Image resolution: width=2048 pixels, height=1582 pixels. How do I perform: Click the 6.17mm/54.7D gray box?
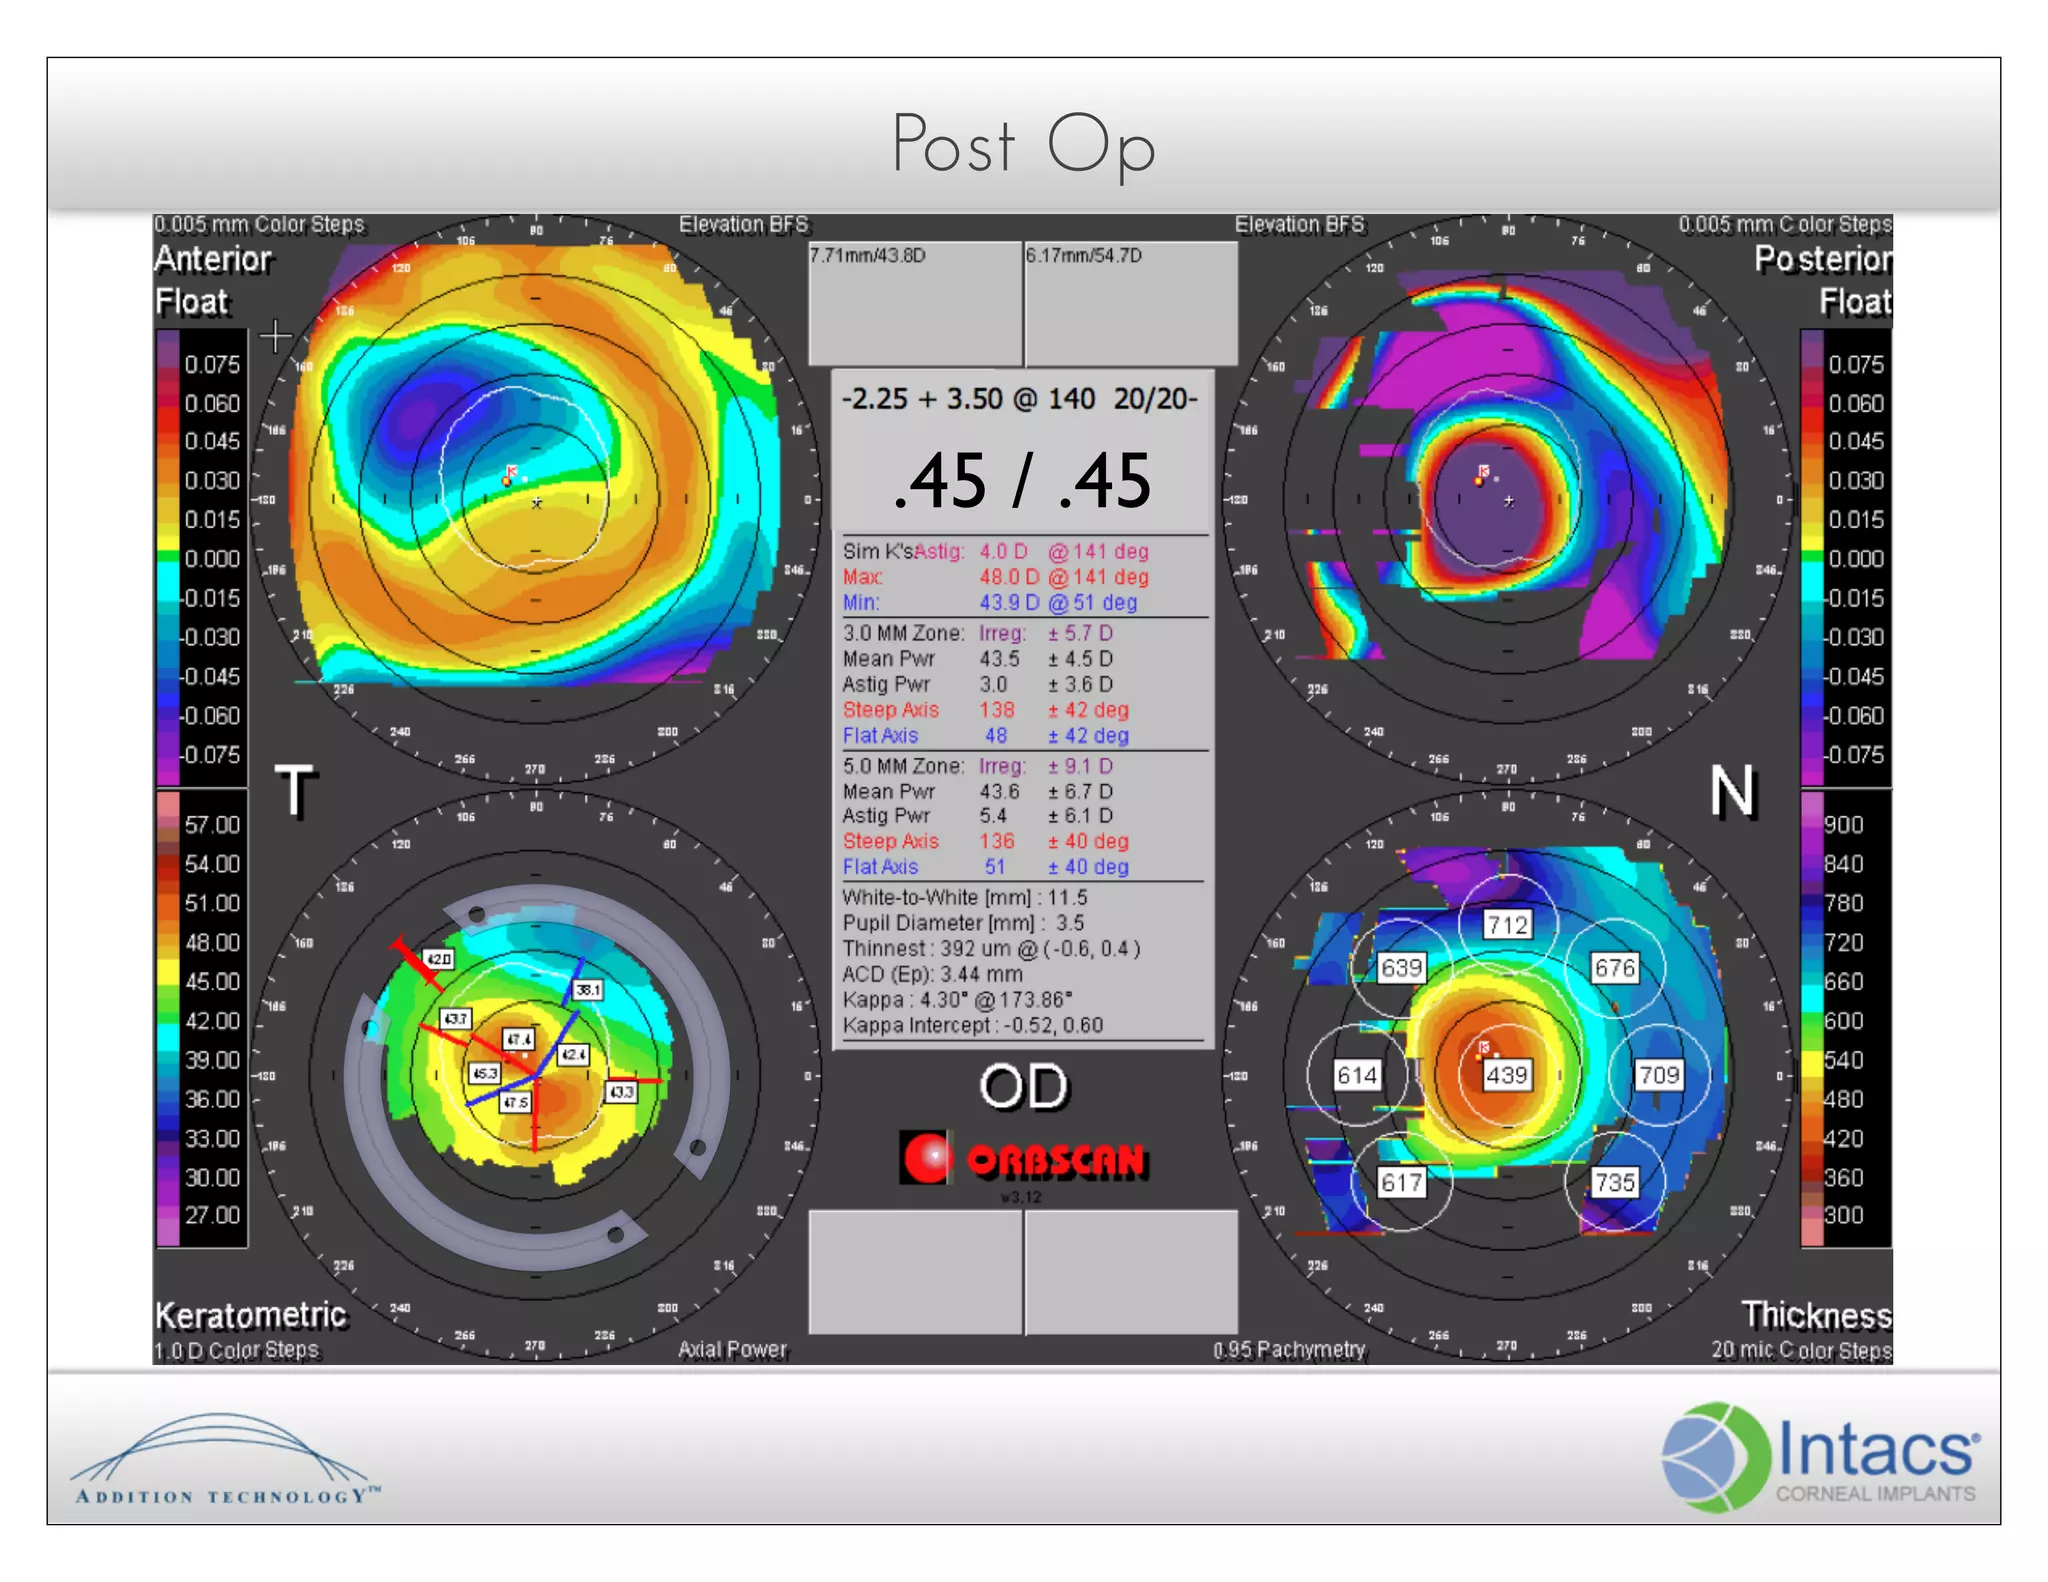point(1131,304)
